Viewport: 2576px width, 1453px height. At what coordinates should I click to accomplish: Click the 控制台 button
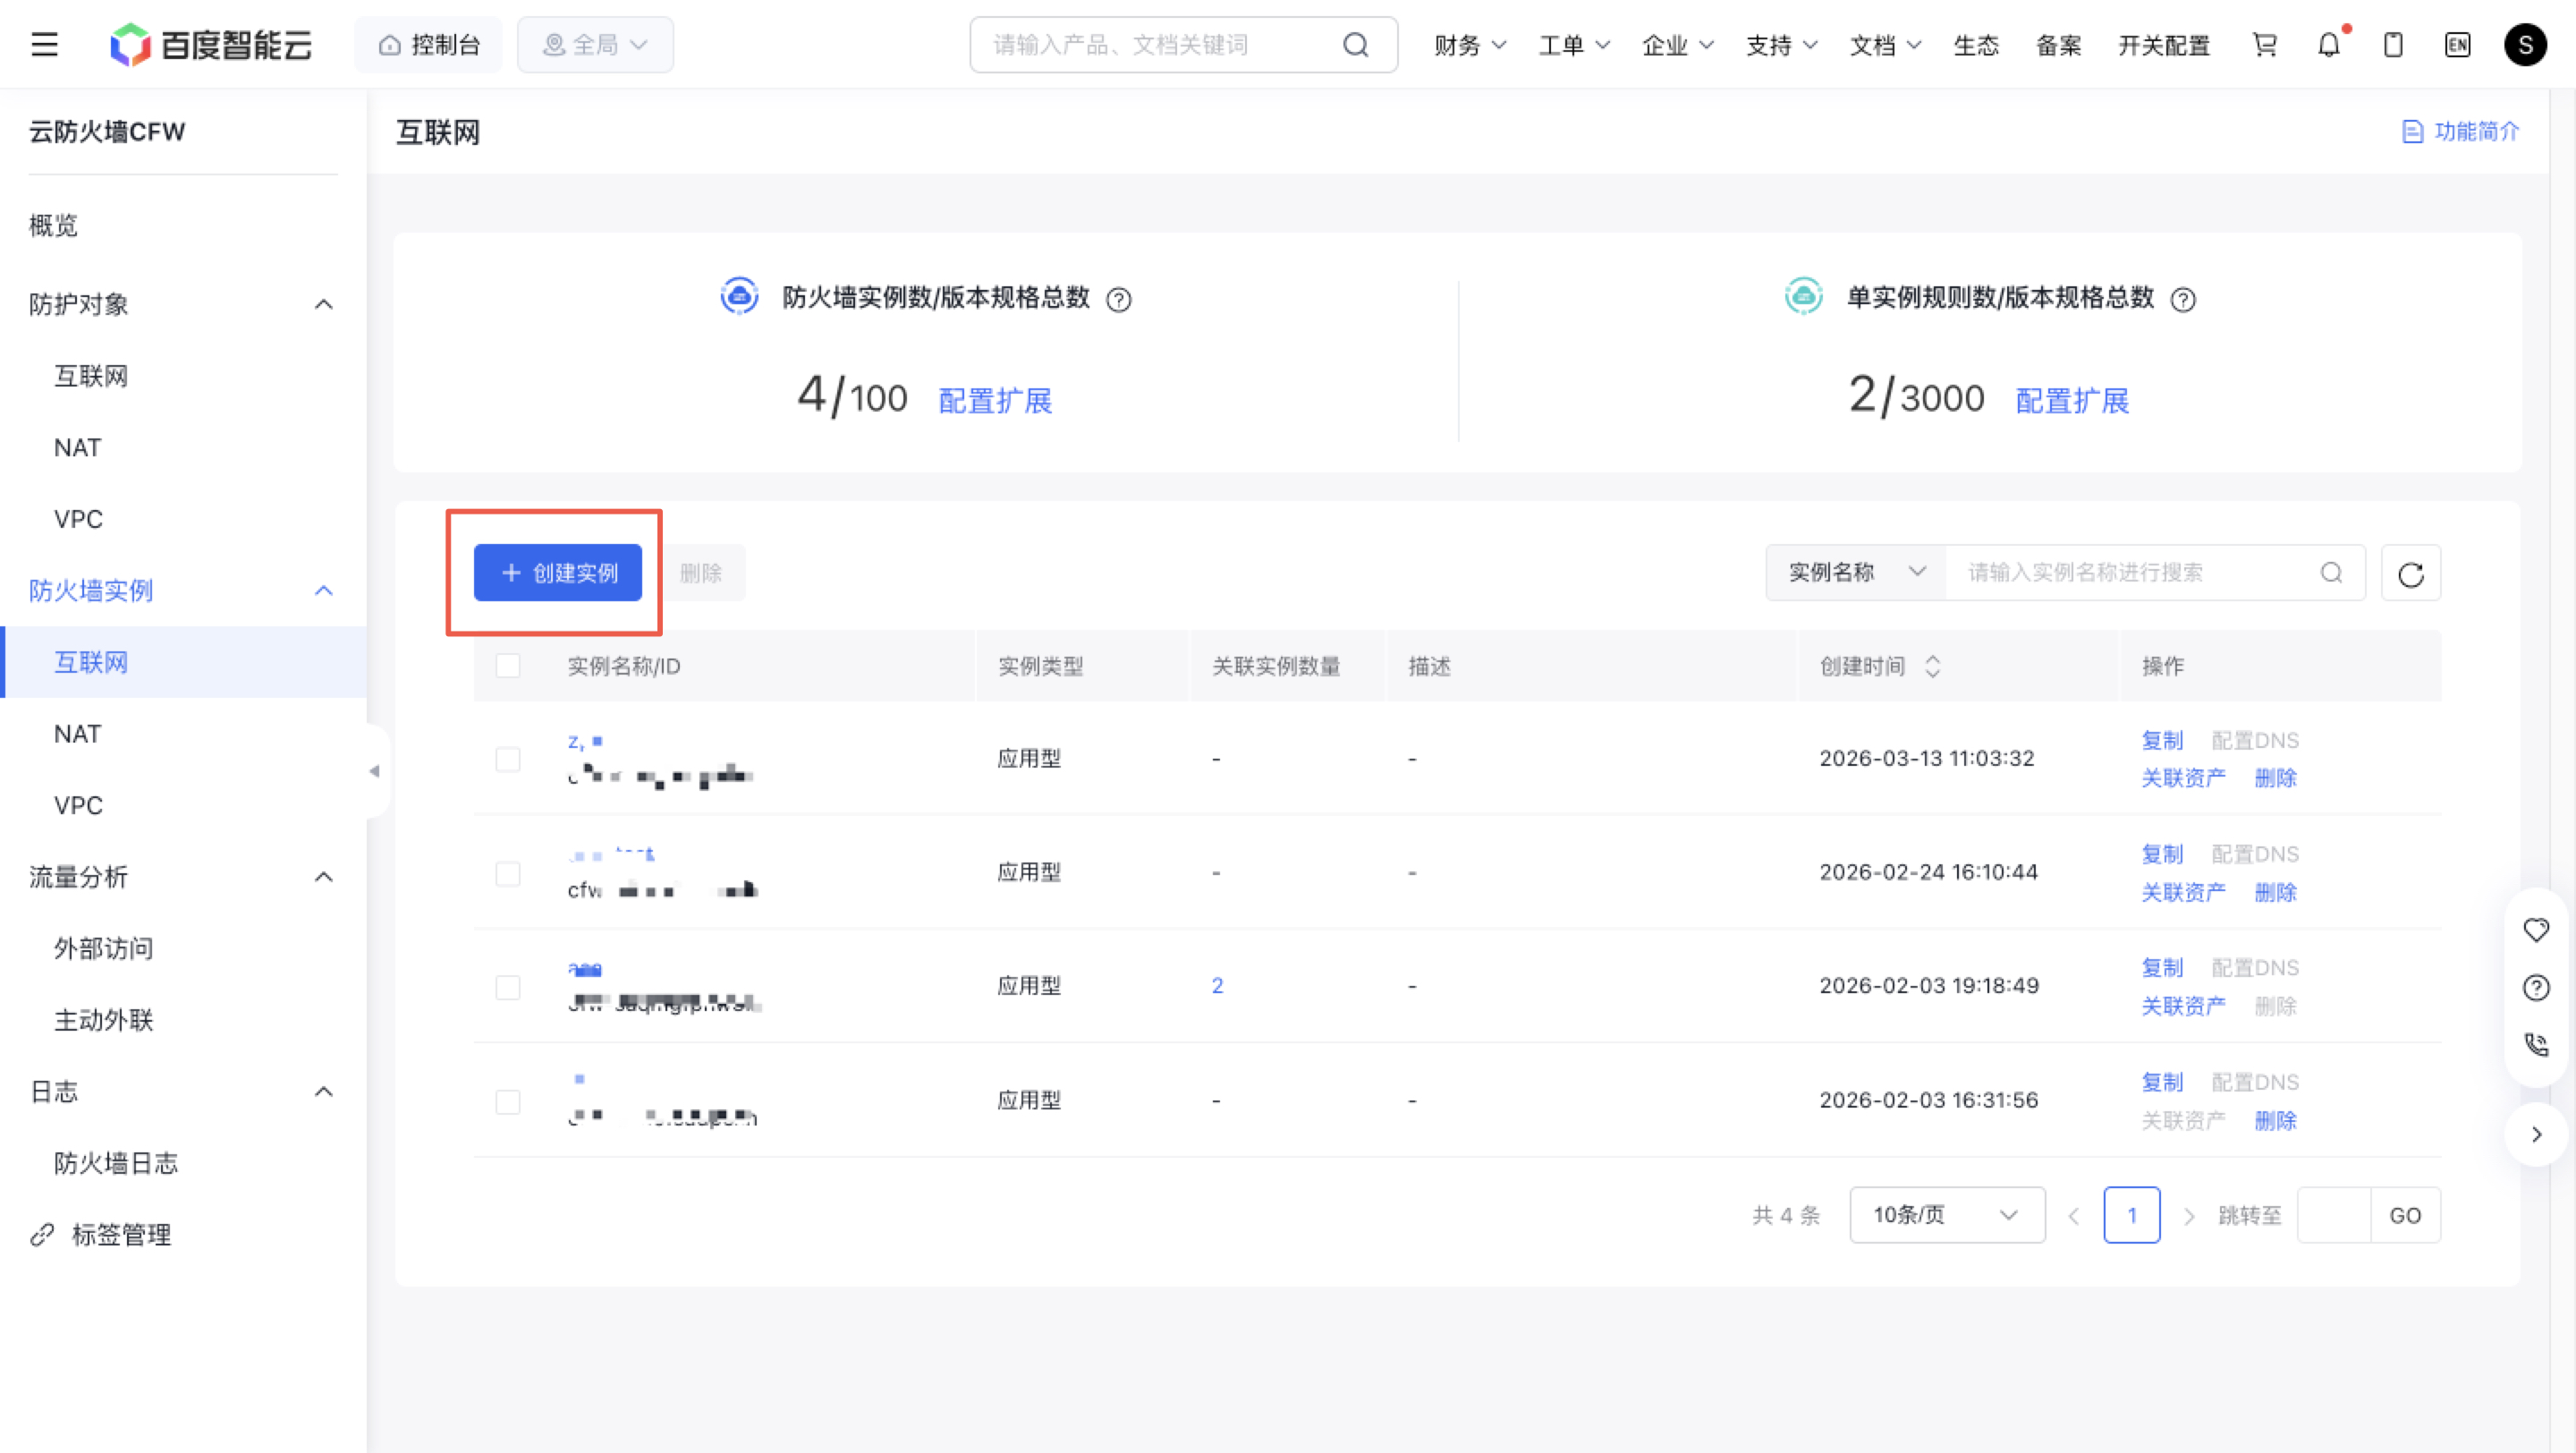(429, 45)
